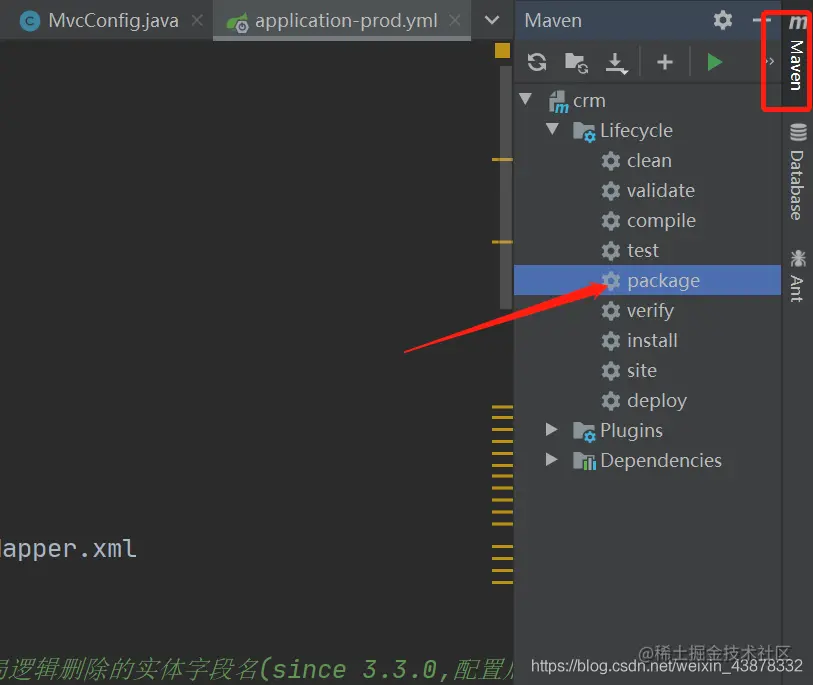Open the Ant side tool tab
This screenshot has width=813, height=685.
pos(797,276)
